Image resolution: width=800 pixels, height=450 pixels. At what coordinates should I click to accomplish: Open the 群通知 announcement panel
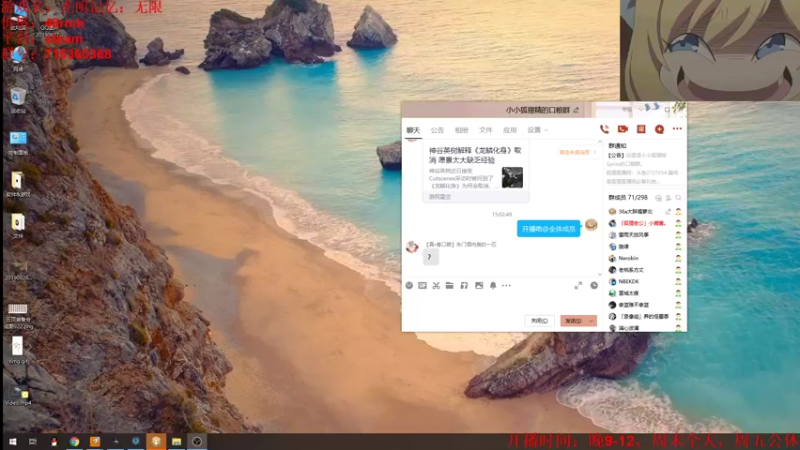point(617,146)
